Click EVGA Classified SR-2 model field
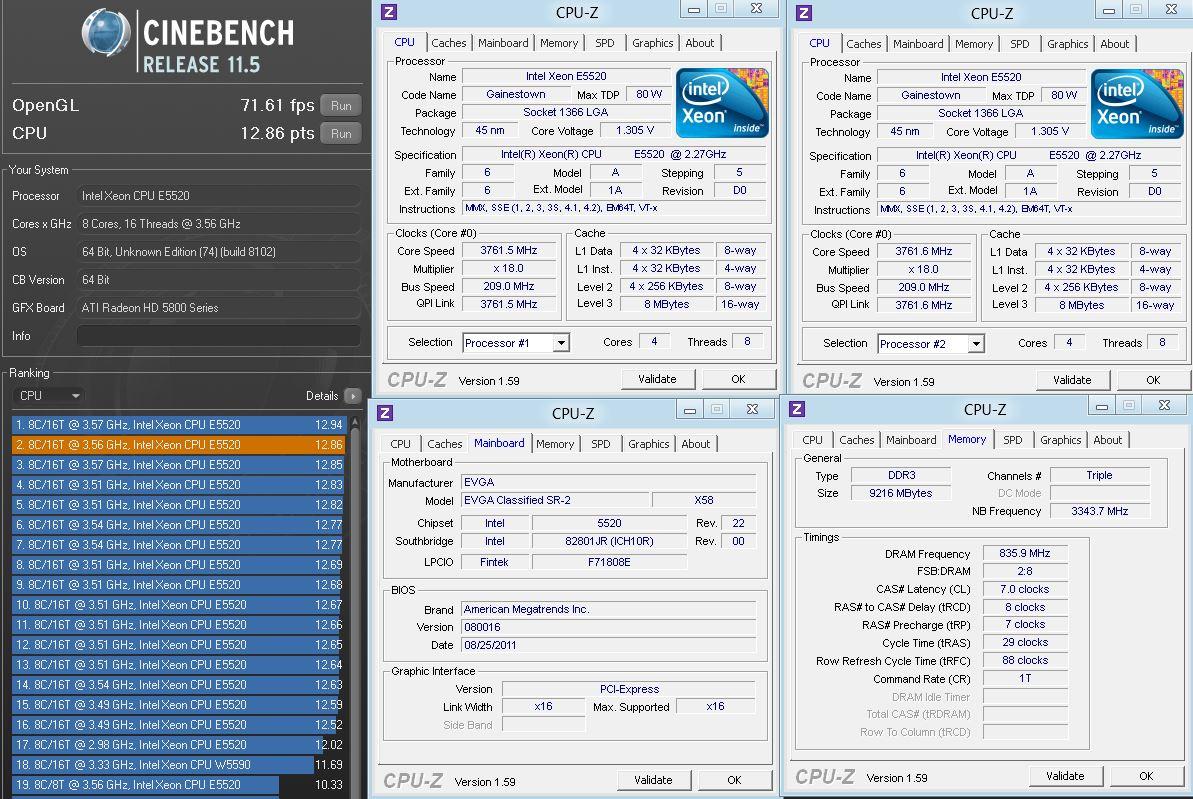This screenshot has height=799, width=1193. pos(555,500)
